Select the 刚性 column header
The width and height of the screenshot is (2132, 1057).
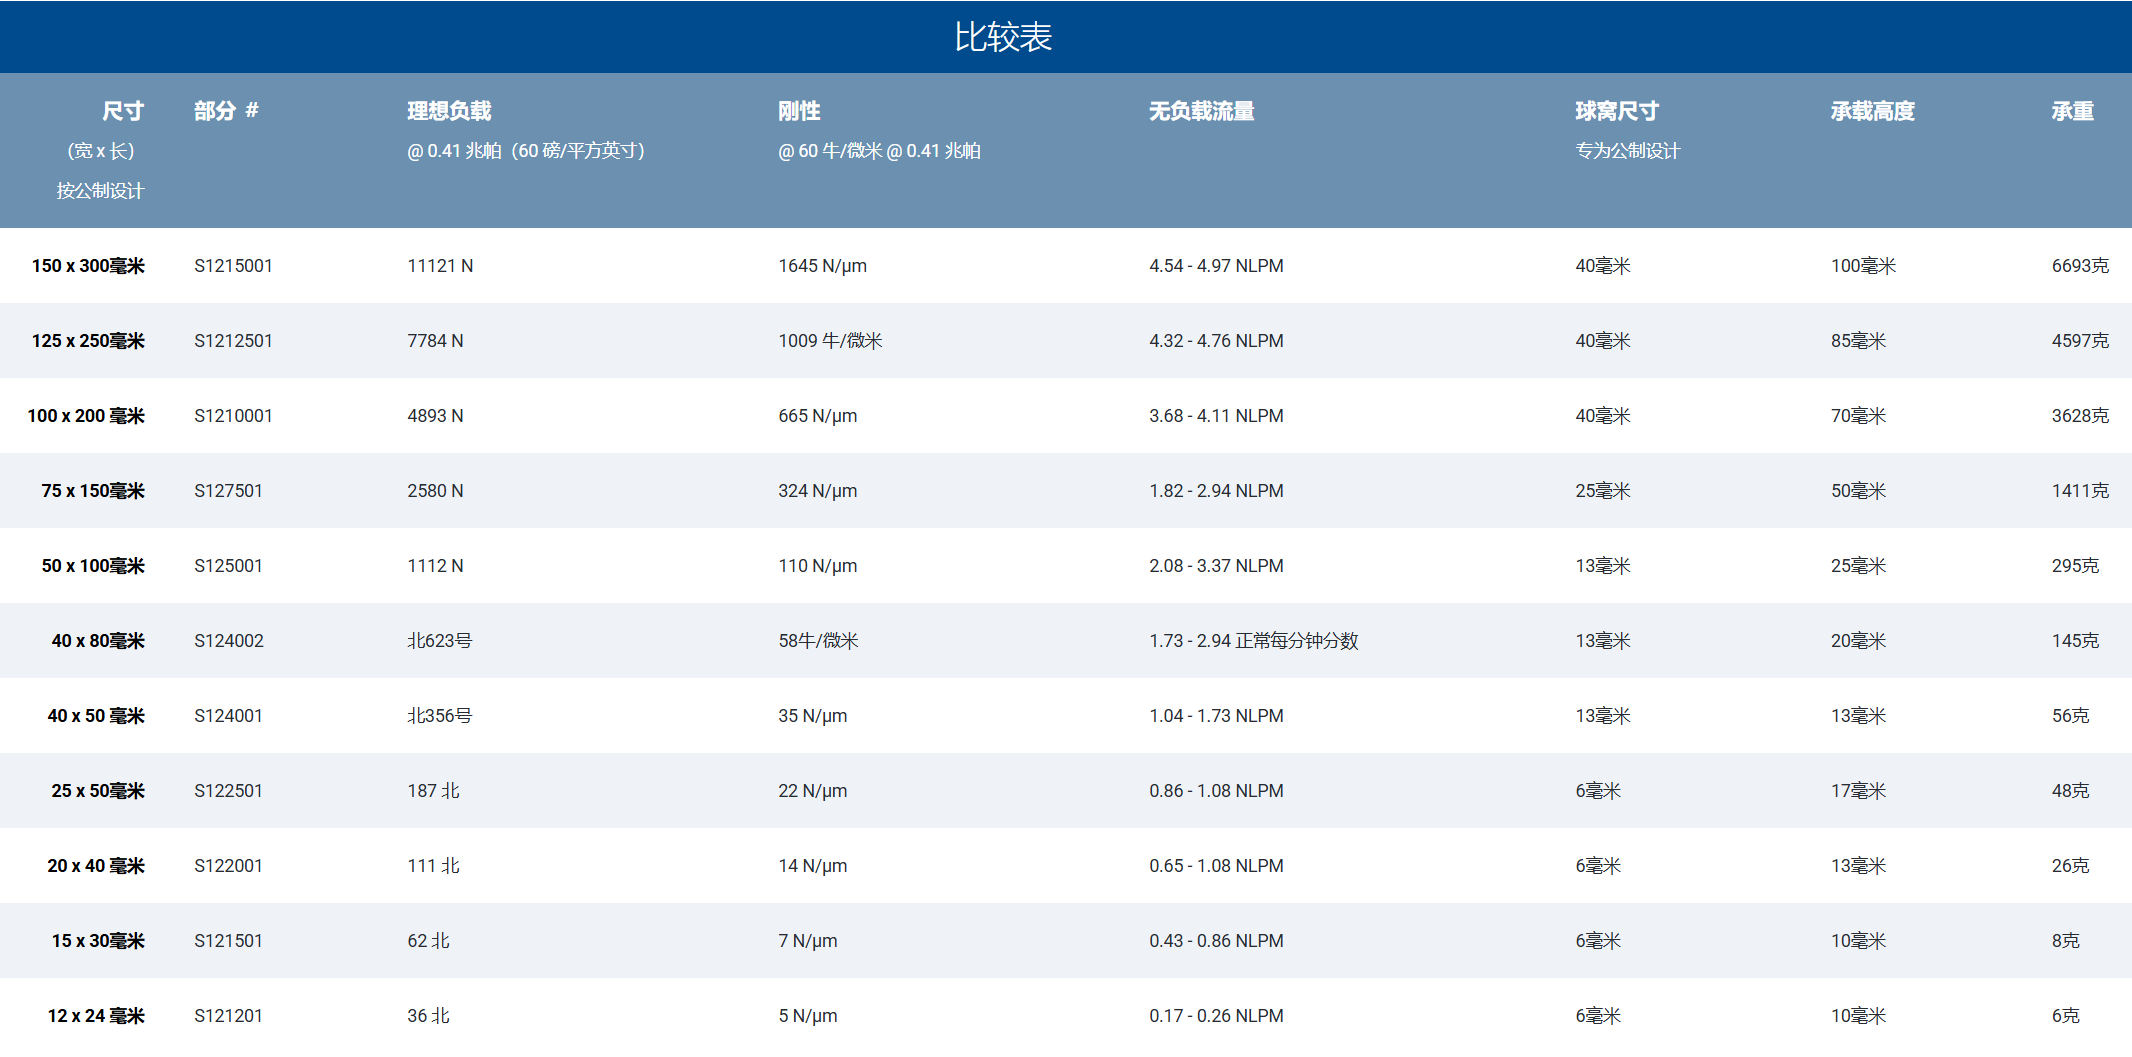(799, 111)
